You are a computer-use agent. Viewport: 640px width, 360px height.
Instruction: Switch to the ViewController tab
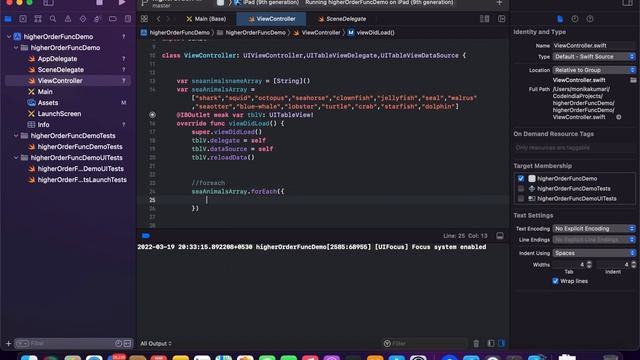[271, 19]
